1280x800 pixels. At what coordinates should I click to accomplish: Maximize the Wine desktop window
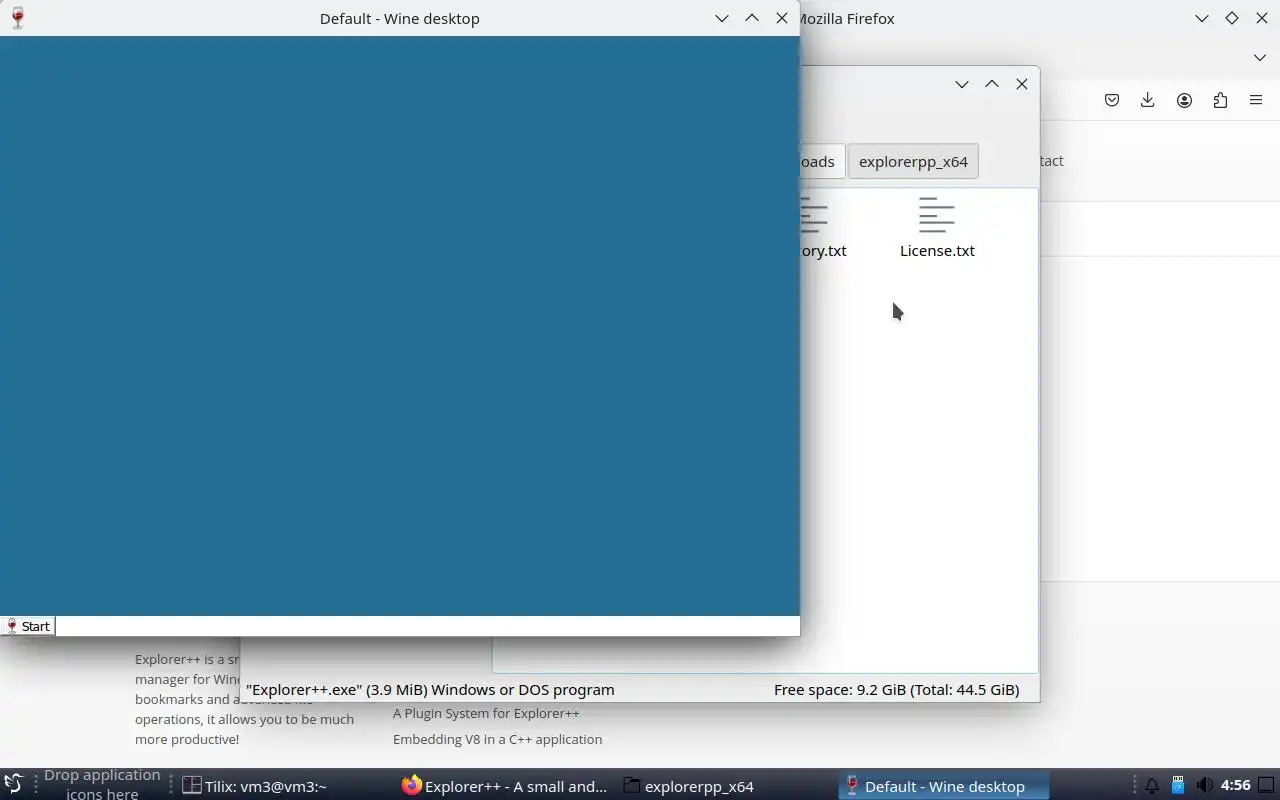[752, 18]
